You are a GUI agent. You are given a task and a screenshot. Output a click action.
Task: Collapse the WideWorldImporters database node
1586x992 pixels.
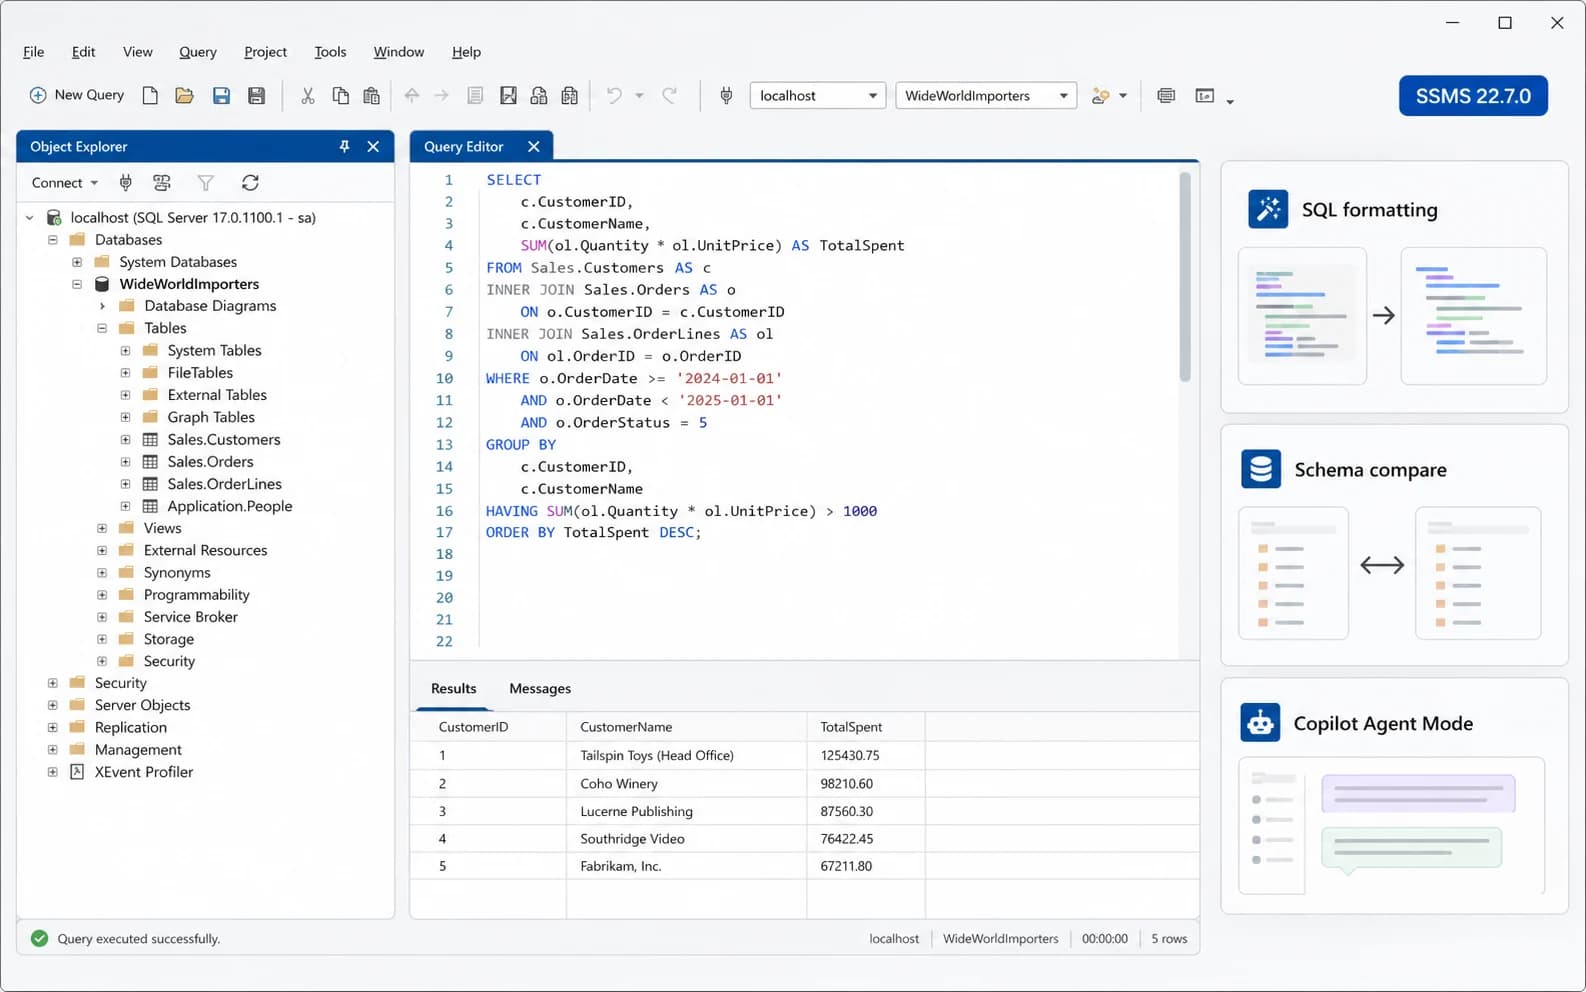(77, 284)
